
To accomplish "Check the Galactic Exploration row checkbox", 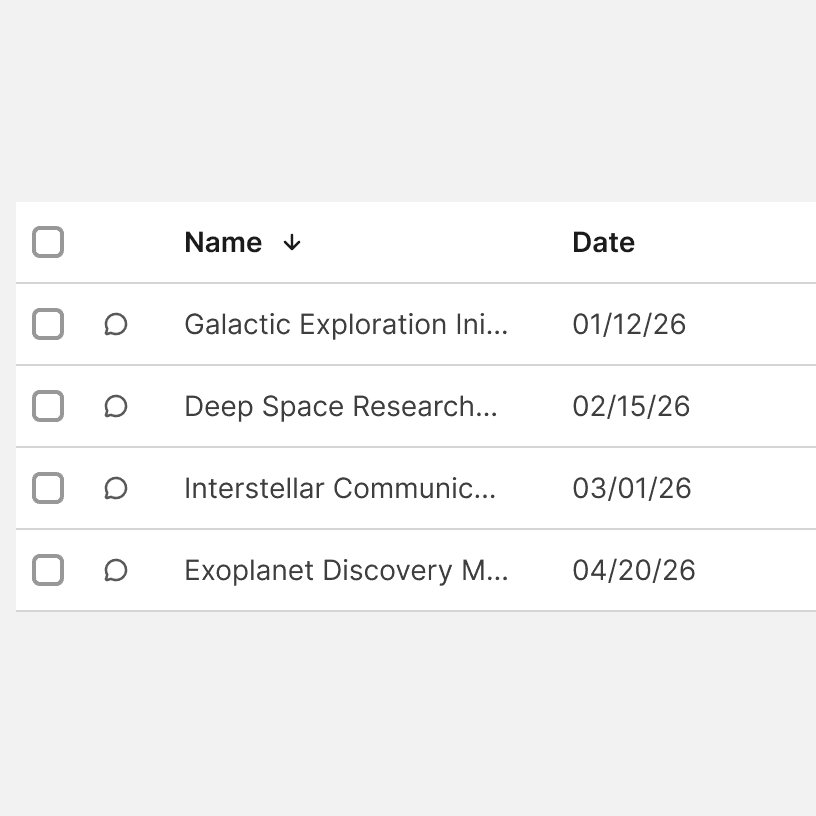I will (x=48, y=325).
